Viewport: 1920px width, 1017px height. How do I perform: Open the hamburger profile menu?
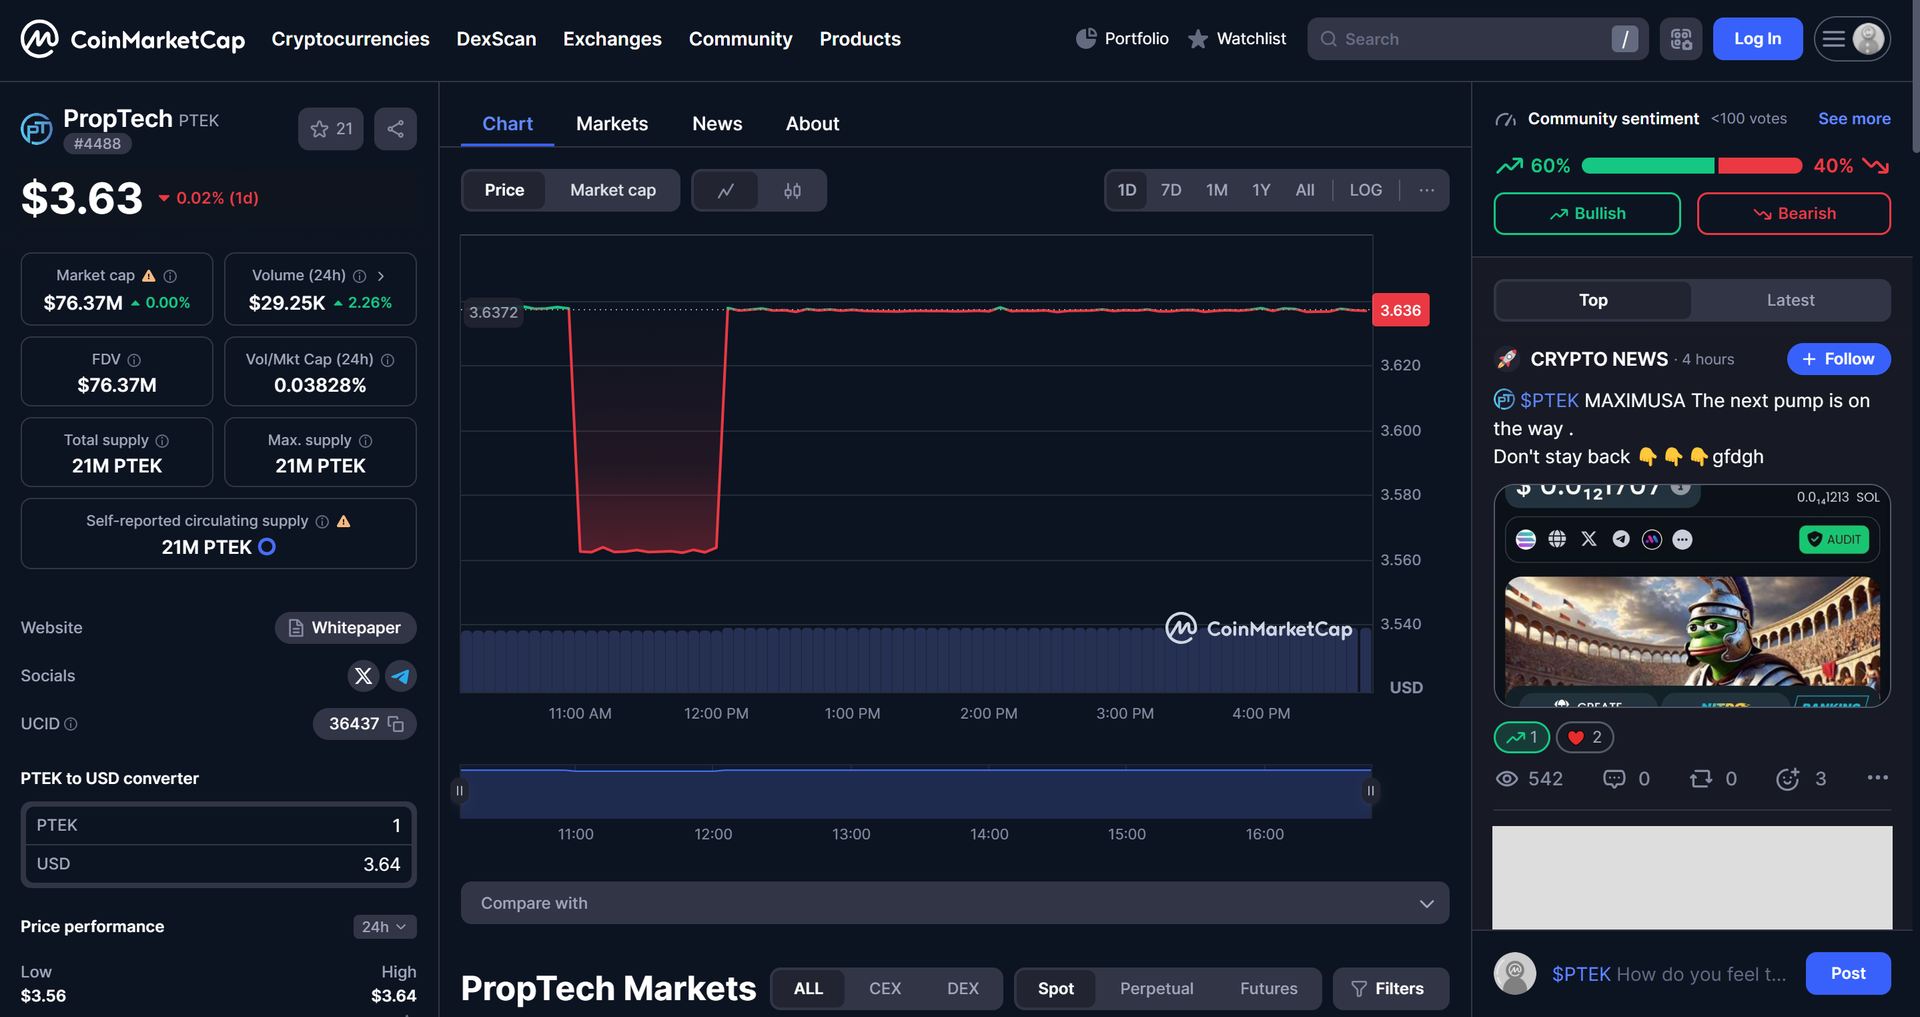[x=1852, y=39]
